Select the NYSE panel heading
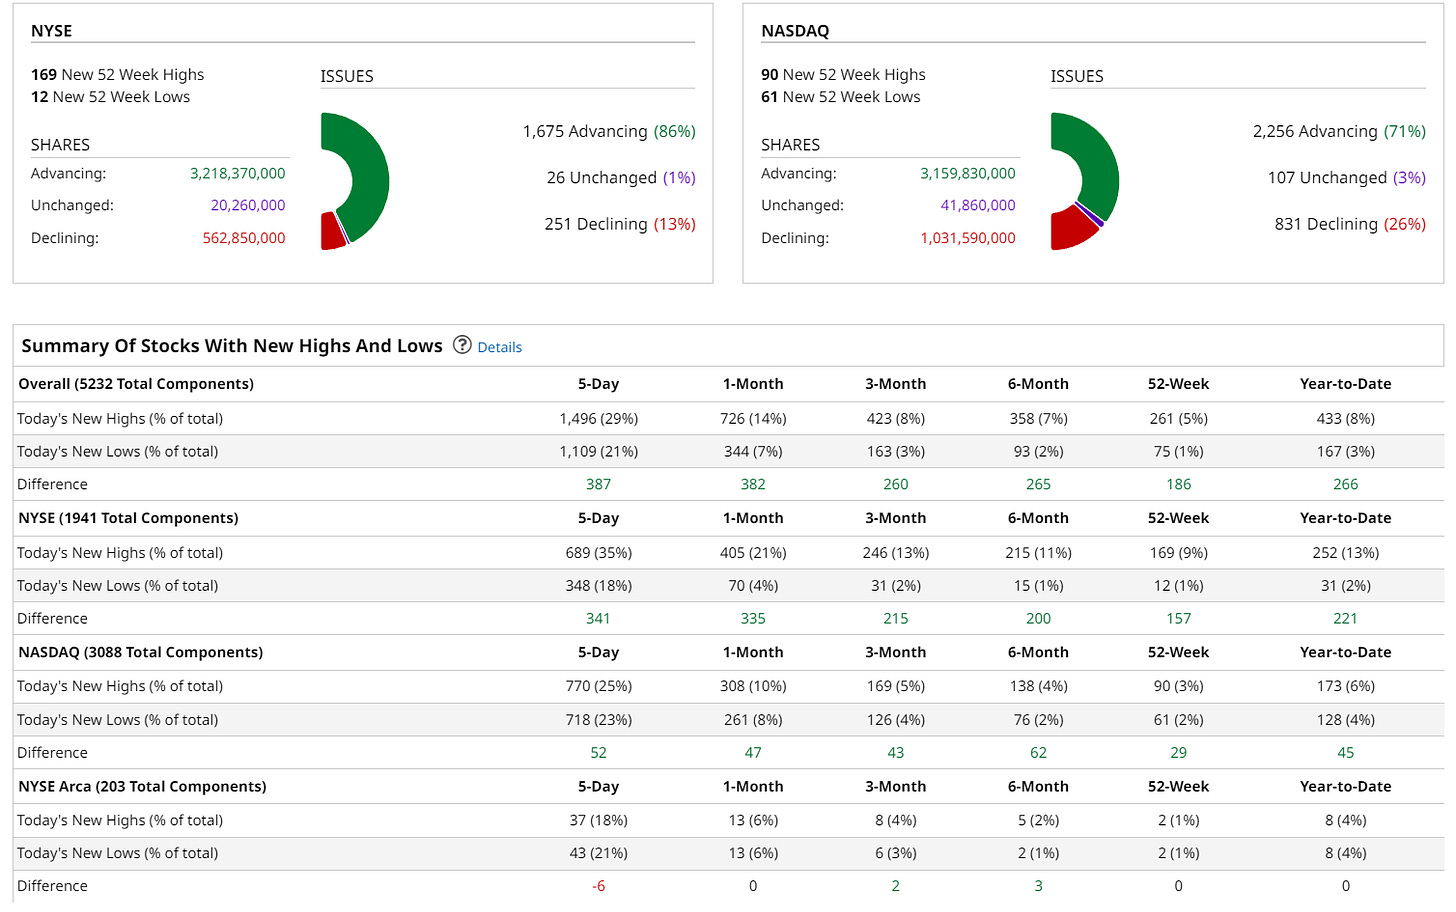Screen dimensions: 1456x912 [52, 31]
